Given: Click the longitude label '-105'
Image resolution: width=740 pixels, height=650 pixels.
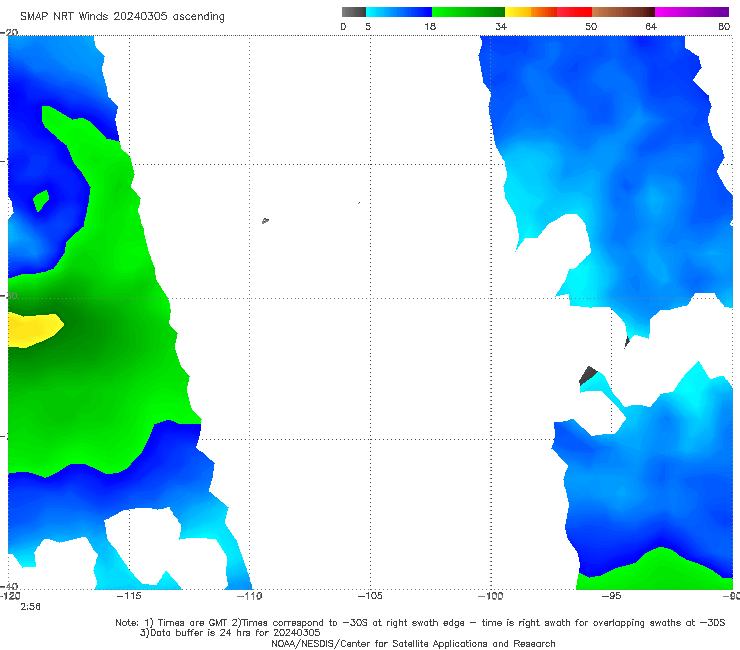Looking at the screenshot, I should [x=370, y=596].
